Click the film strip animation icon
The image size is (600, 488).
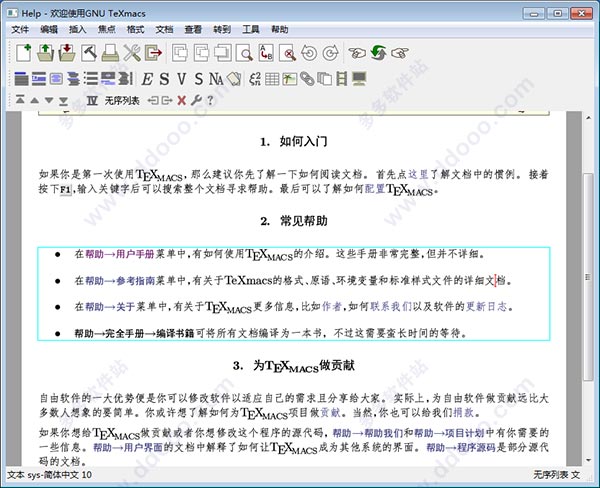(341, 79)
